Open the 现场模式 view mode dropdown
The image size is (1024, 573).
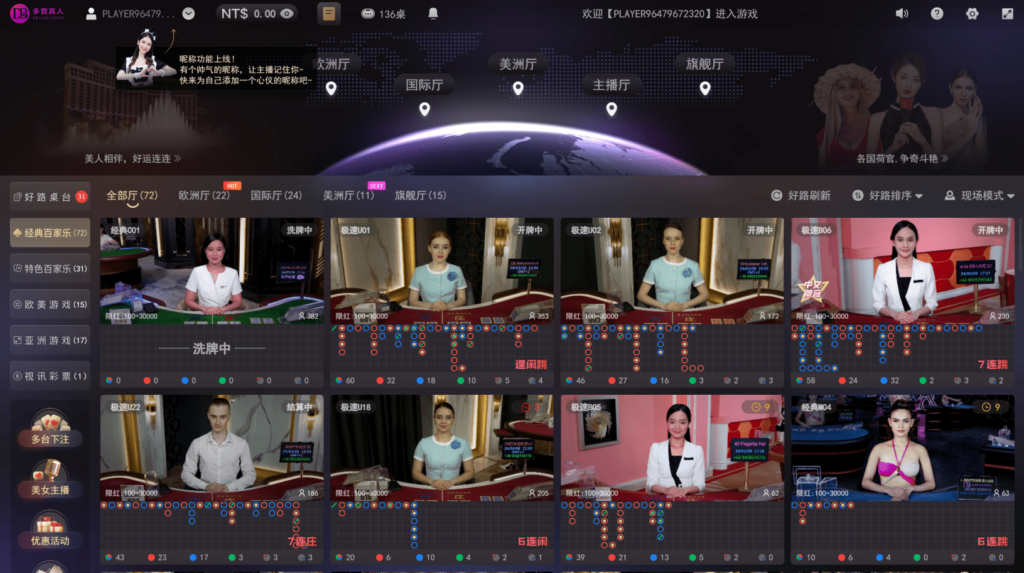[980, 196]
